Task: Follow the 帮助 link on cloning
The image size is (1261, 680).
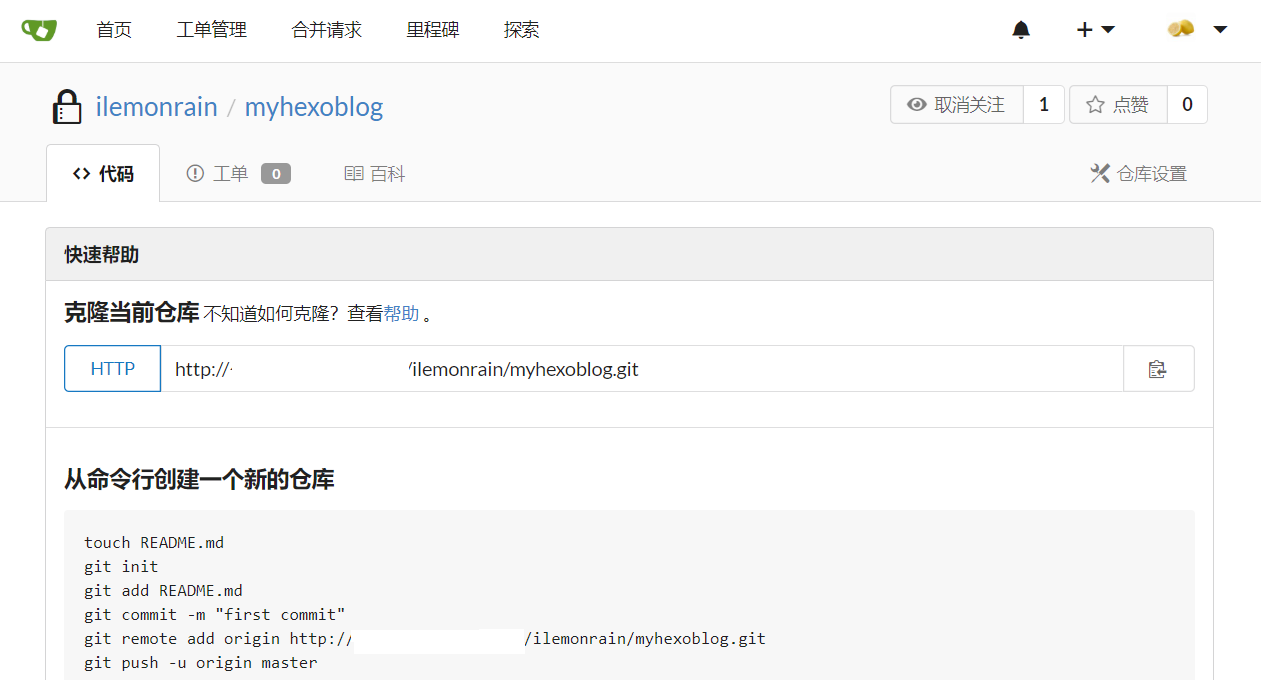Action: pyautogui.click(x=402, y=313)
